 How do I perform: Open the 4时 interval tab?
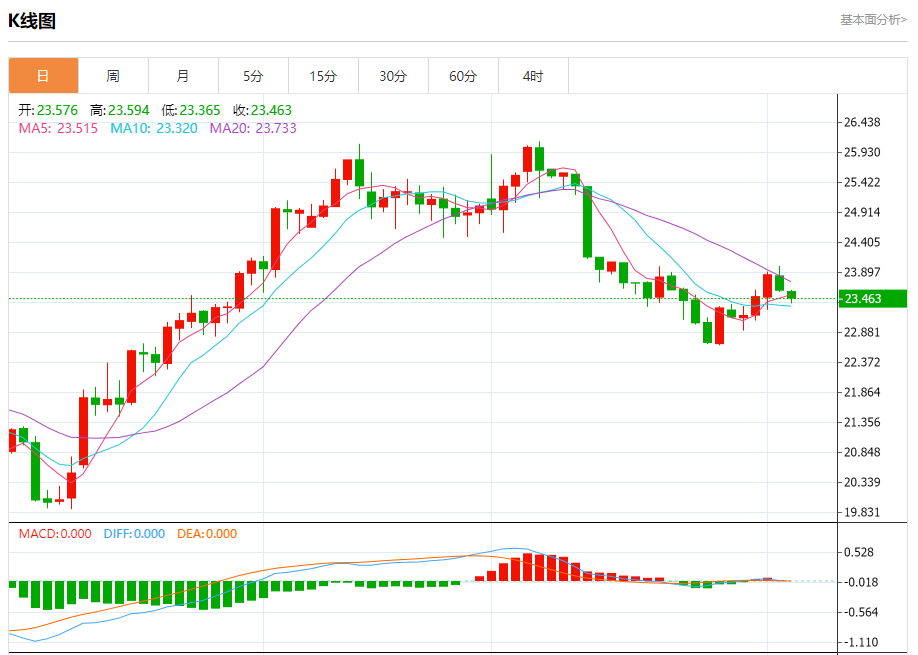point(533,76)
